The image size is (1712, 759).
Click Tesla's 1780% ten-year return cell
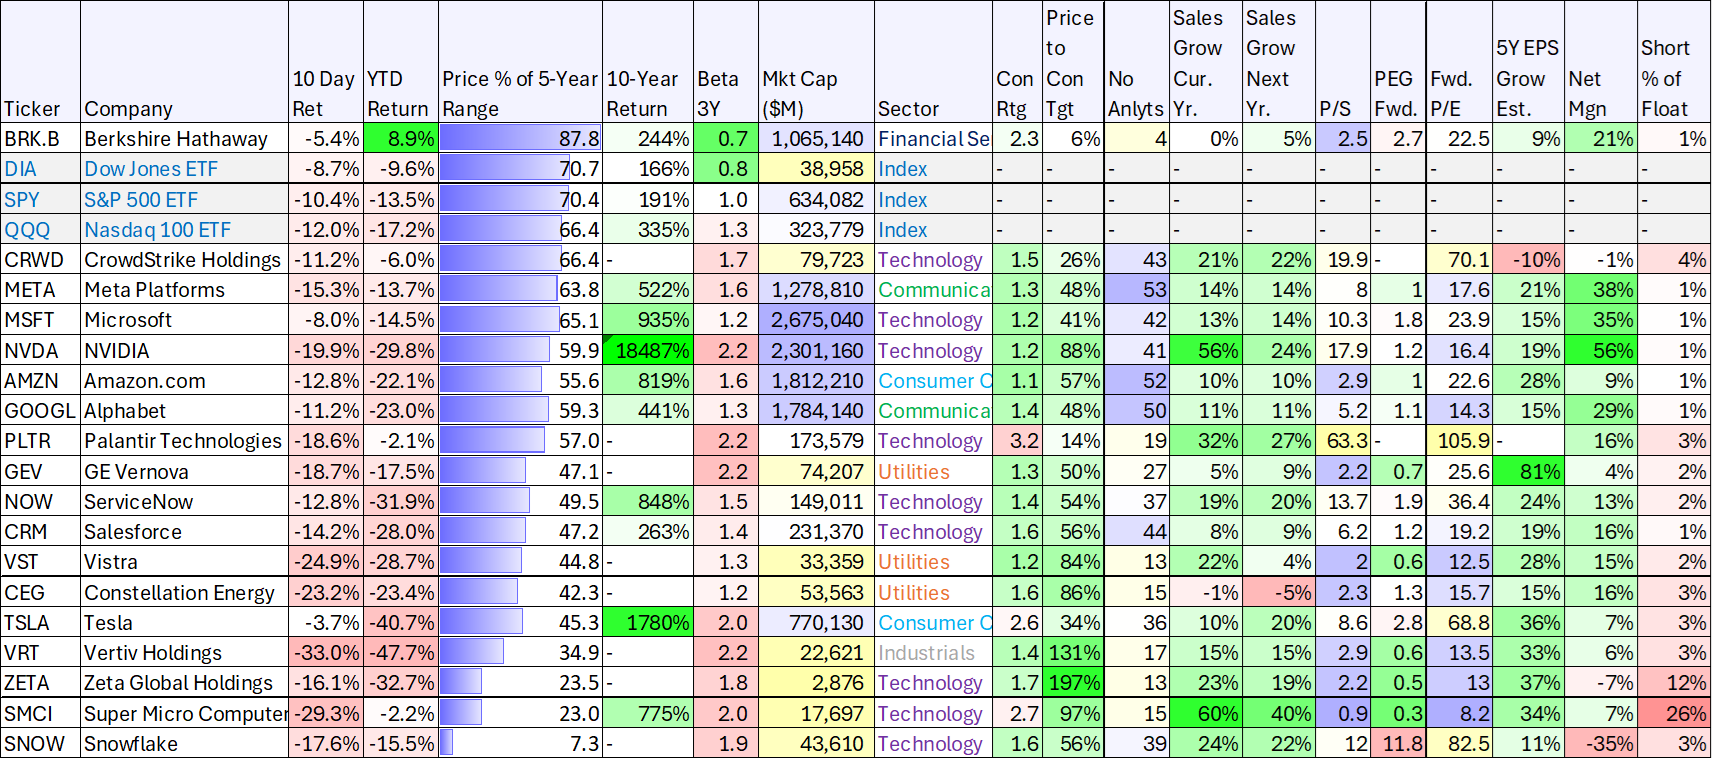click(648, 622)
